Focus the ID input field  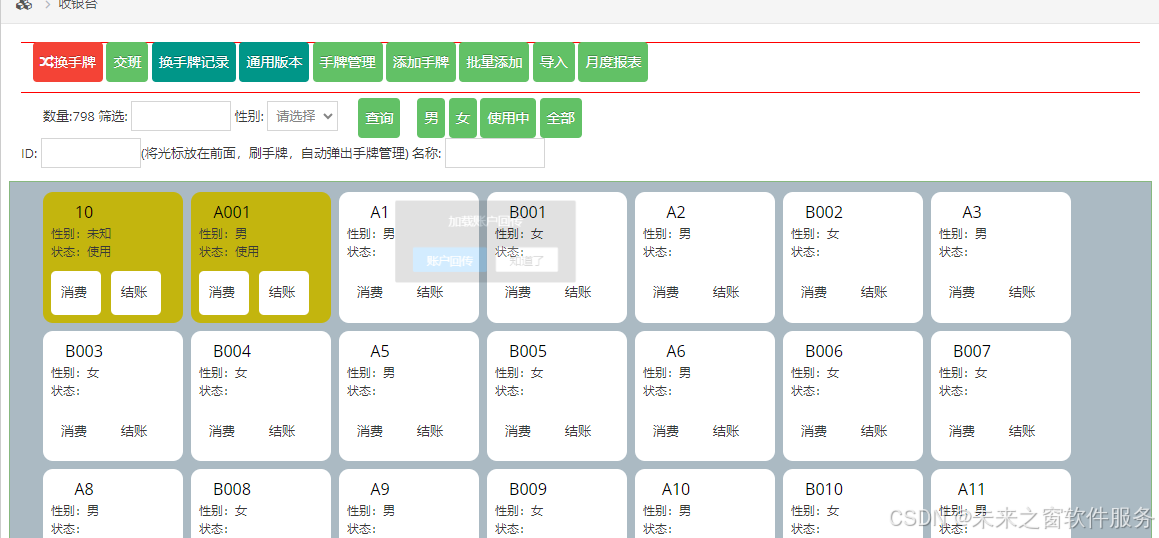pos(91,153)
